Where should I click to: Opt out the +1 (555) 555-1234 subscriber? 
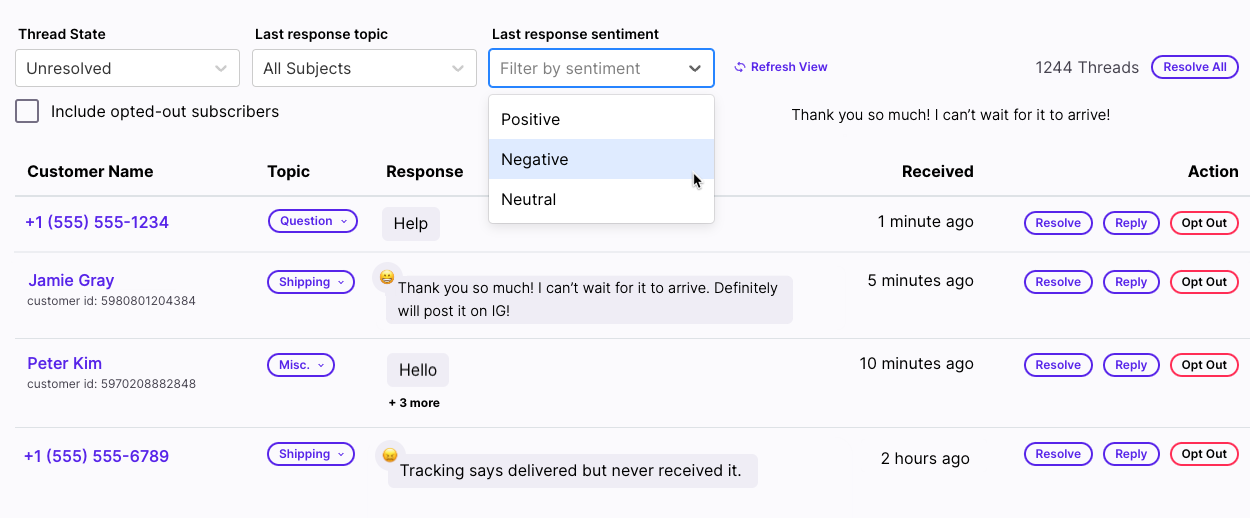[x=1204, y=223]
